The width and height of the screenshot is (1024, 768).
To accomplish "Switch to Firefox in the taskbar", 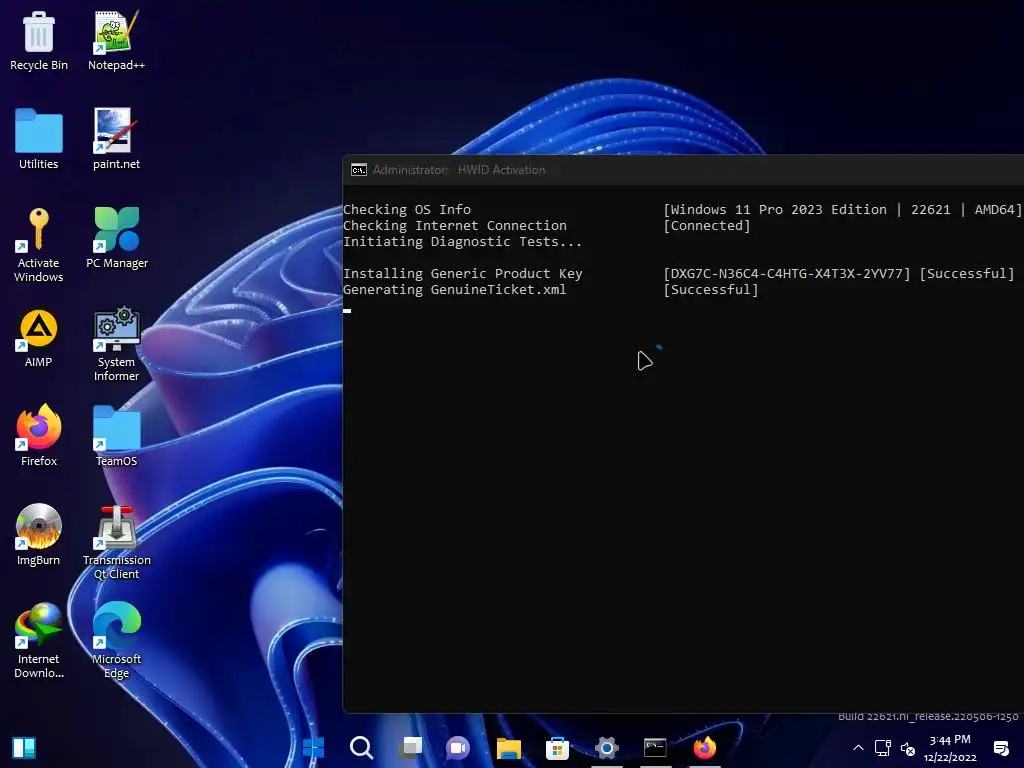I will tap(705, 748).
